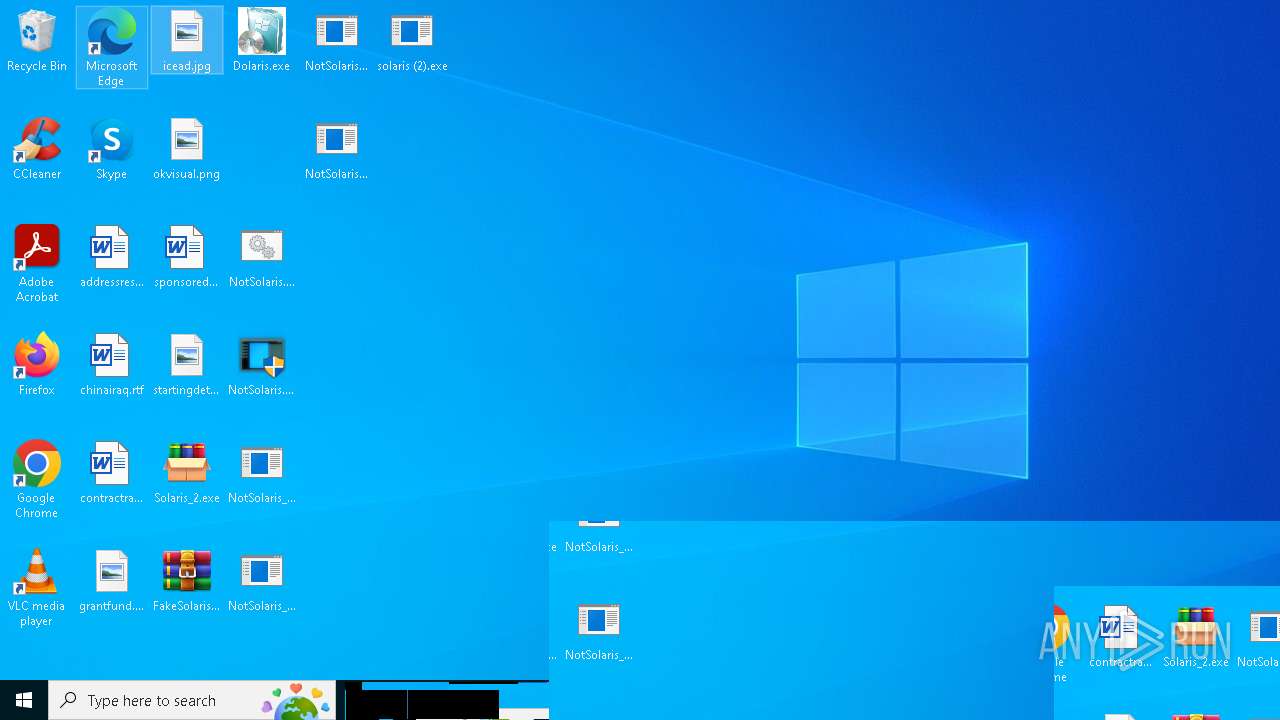Open the Firefox desktop shortcut
1280x720 pixels.
click(37, 366)
